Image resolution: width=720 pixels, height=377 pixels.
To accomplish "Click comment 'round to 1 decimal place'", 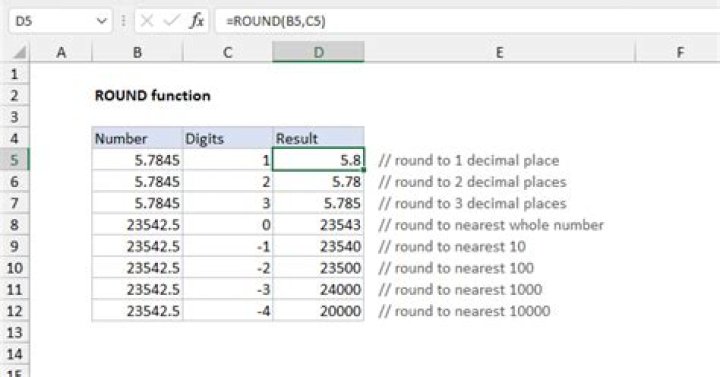I will point(469,160).
